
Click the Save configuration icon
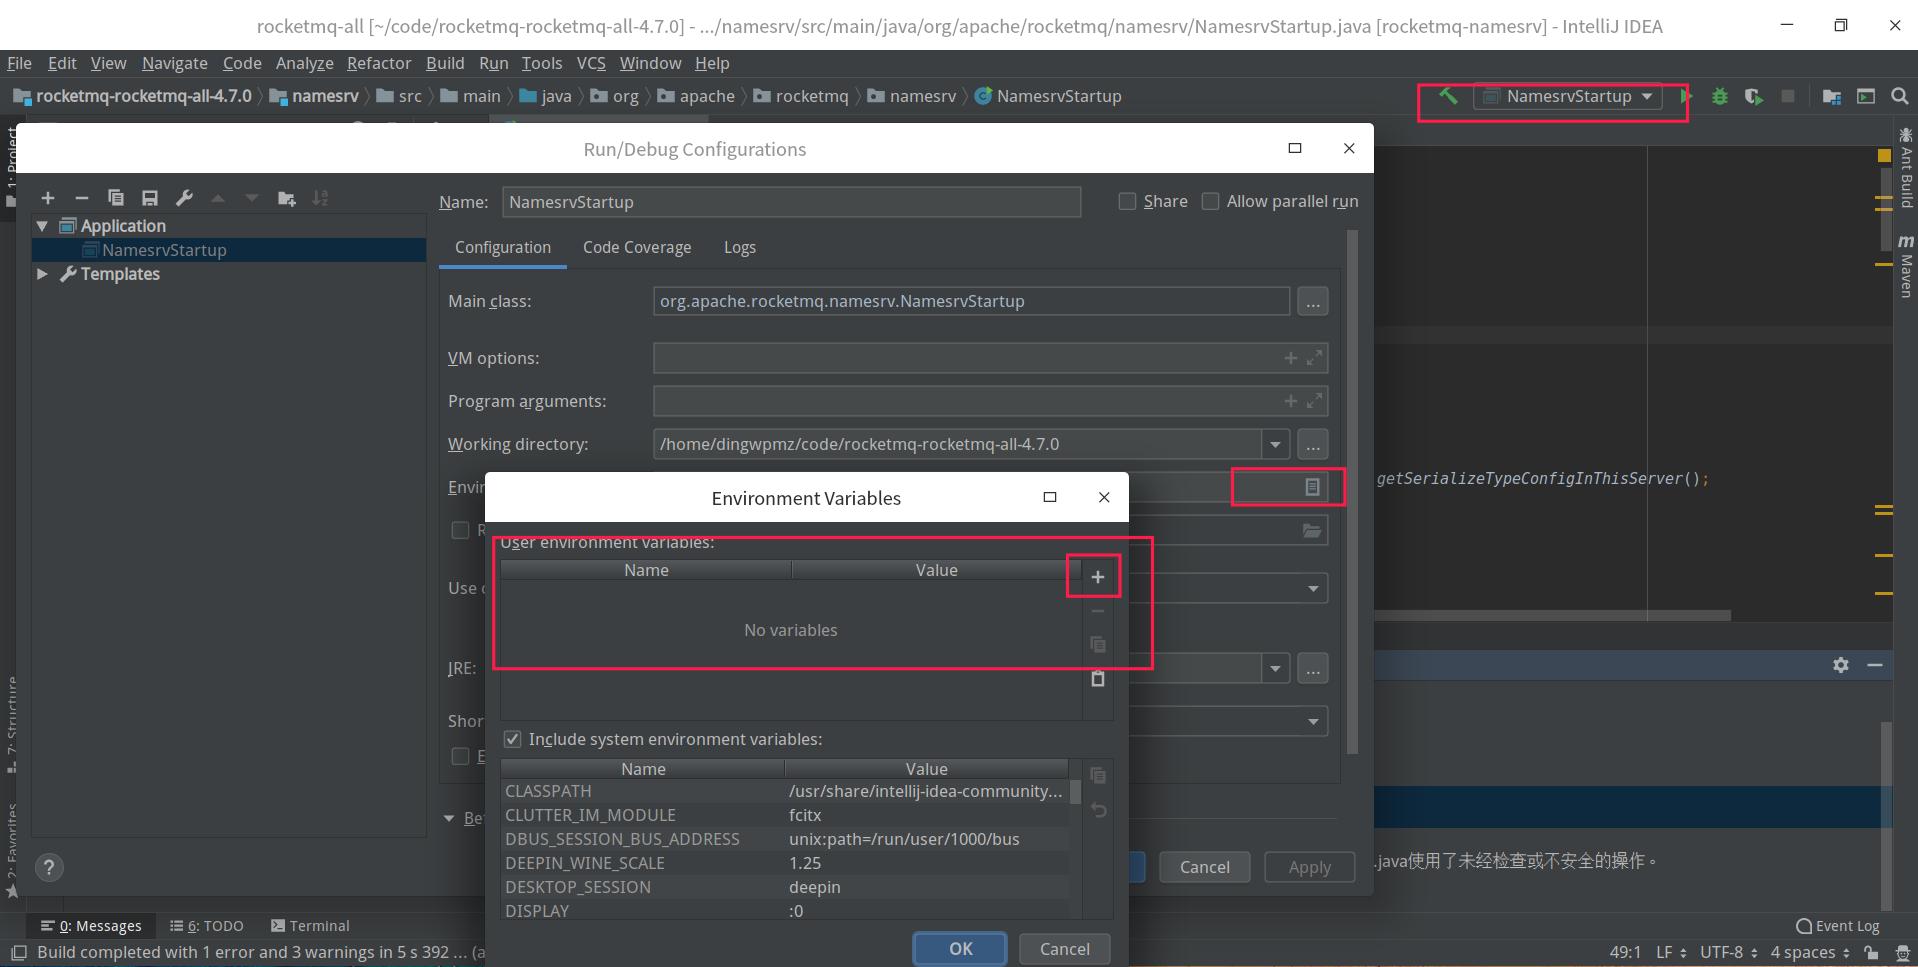150,197
